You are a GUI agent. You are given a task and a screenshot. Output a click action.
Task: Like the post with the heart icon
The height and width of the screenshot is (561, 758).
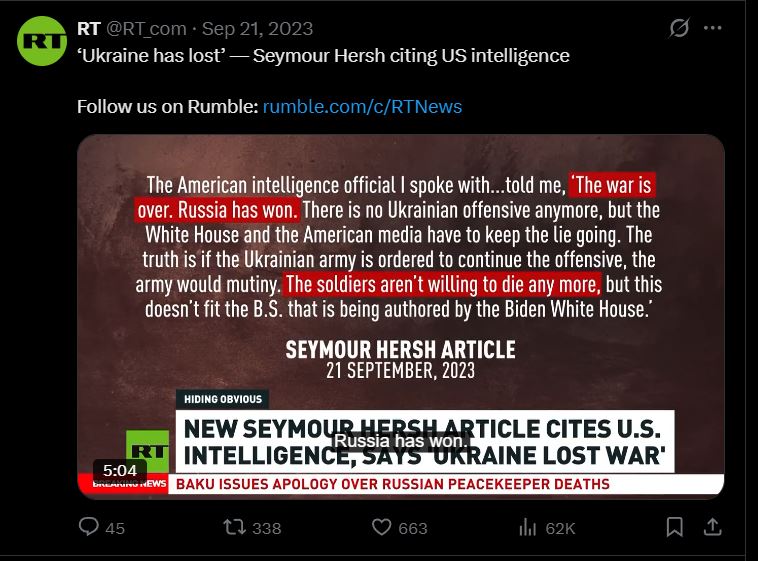[381, 527]
